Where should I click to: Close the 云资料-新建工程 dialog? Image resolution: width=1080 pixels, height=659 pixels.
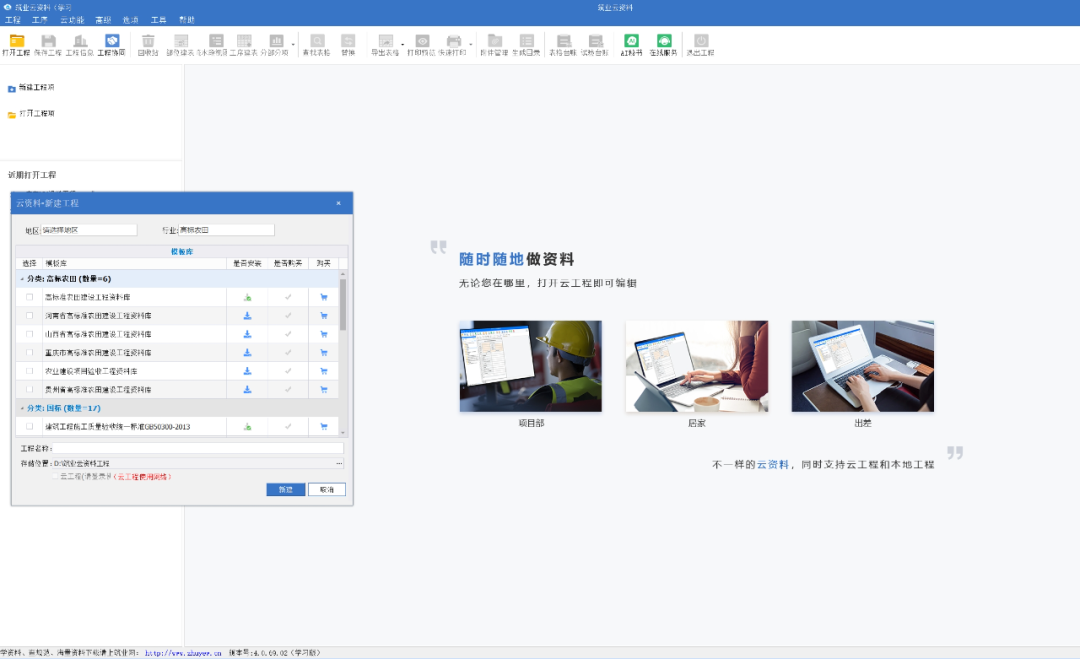[x=338, y=203]
